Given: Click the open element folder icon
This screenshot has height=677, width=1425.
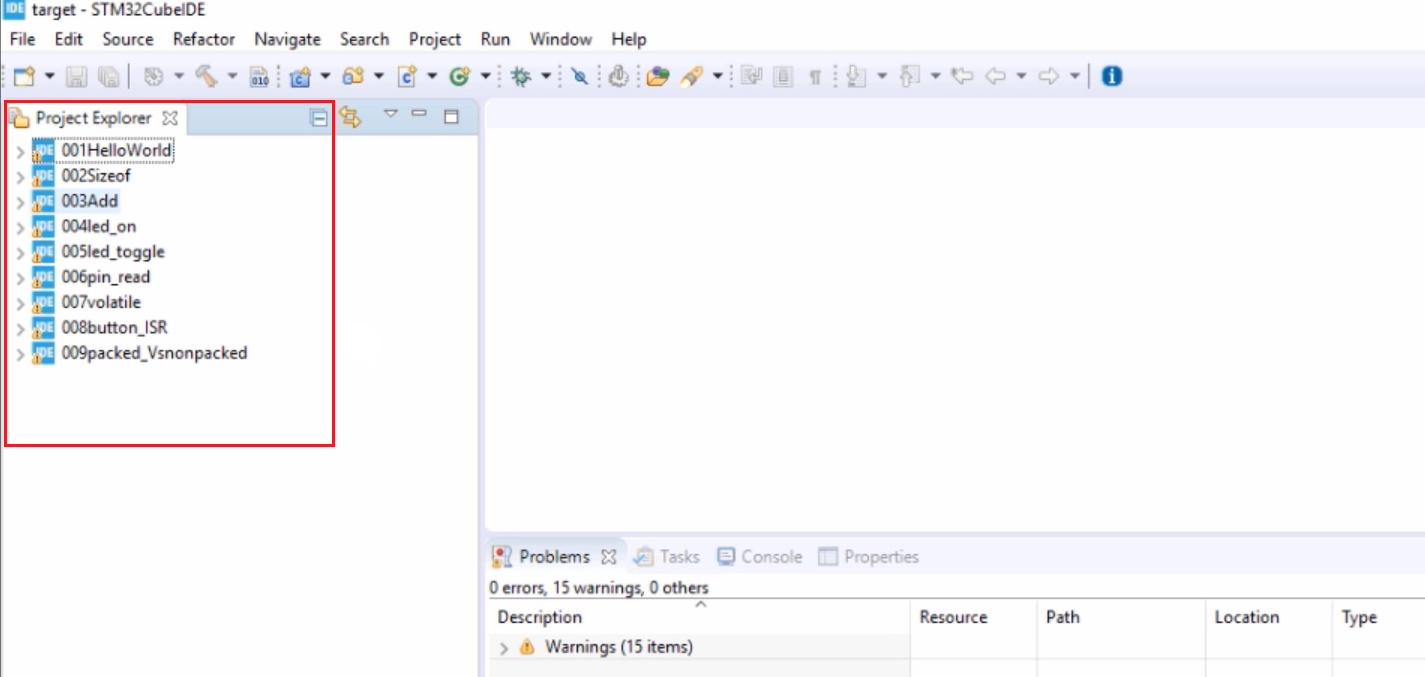Looking at the screenshot, I should [657, 76].
